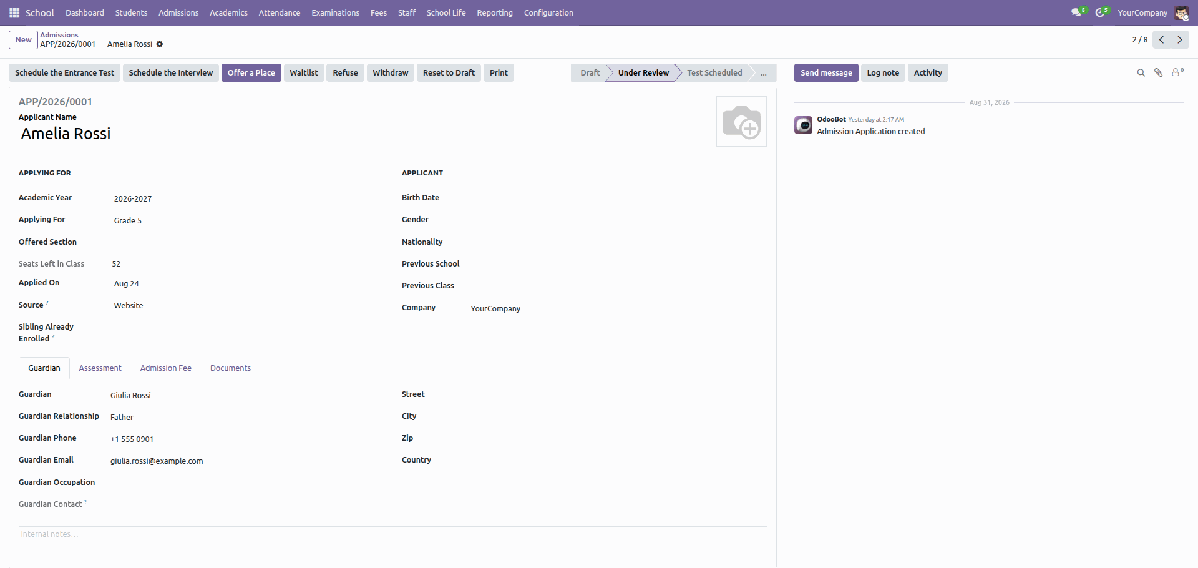
Task: Click the Refuse button
Action: pos(345,73)
